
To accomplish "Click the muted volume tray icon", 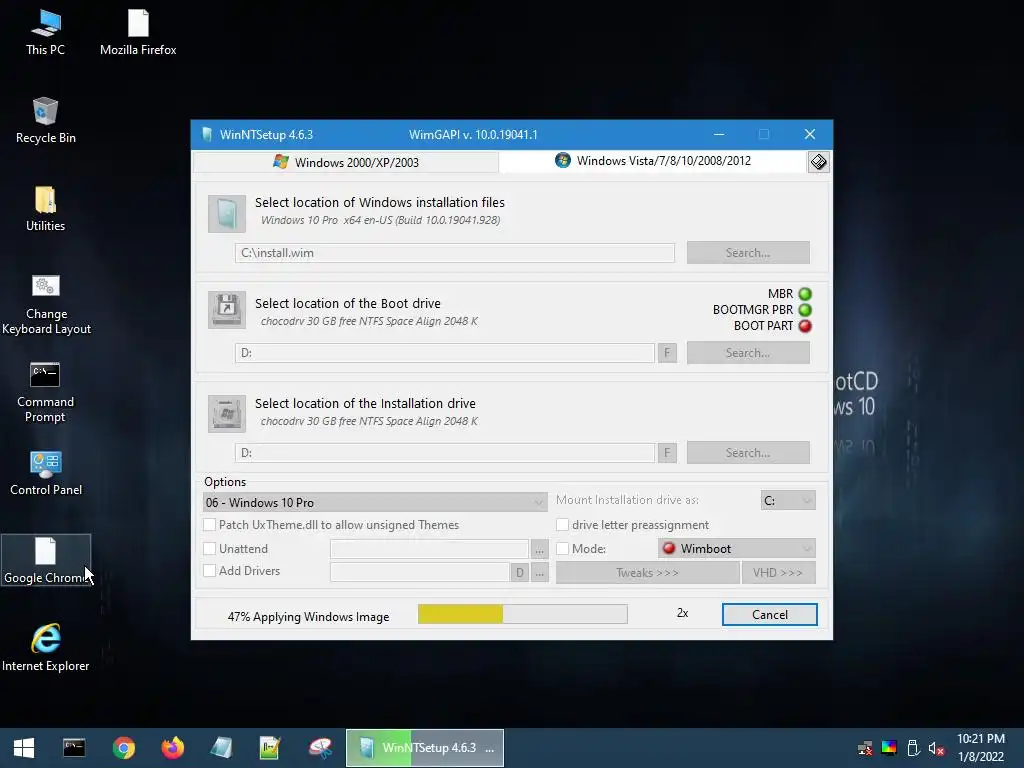I will [936, 748].
